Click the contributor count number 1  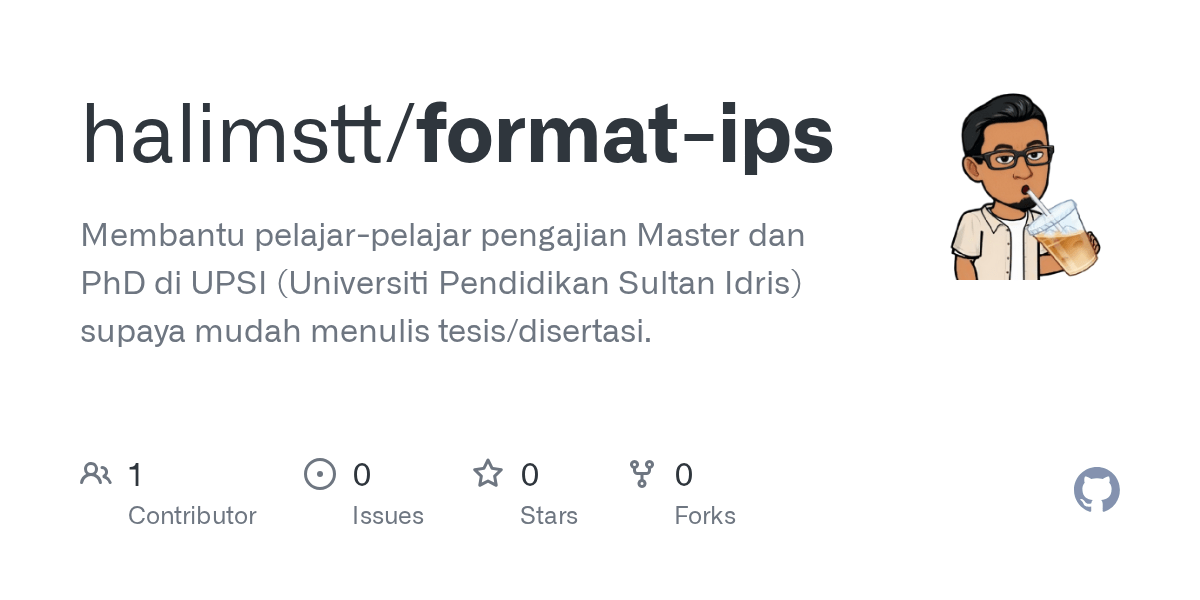point(135,475)
